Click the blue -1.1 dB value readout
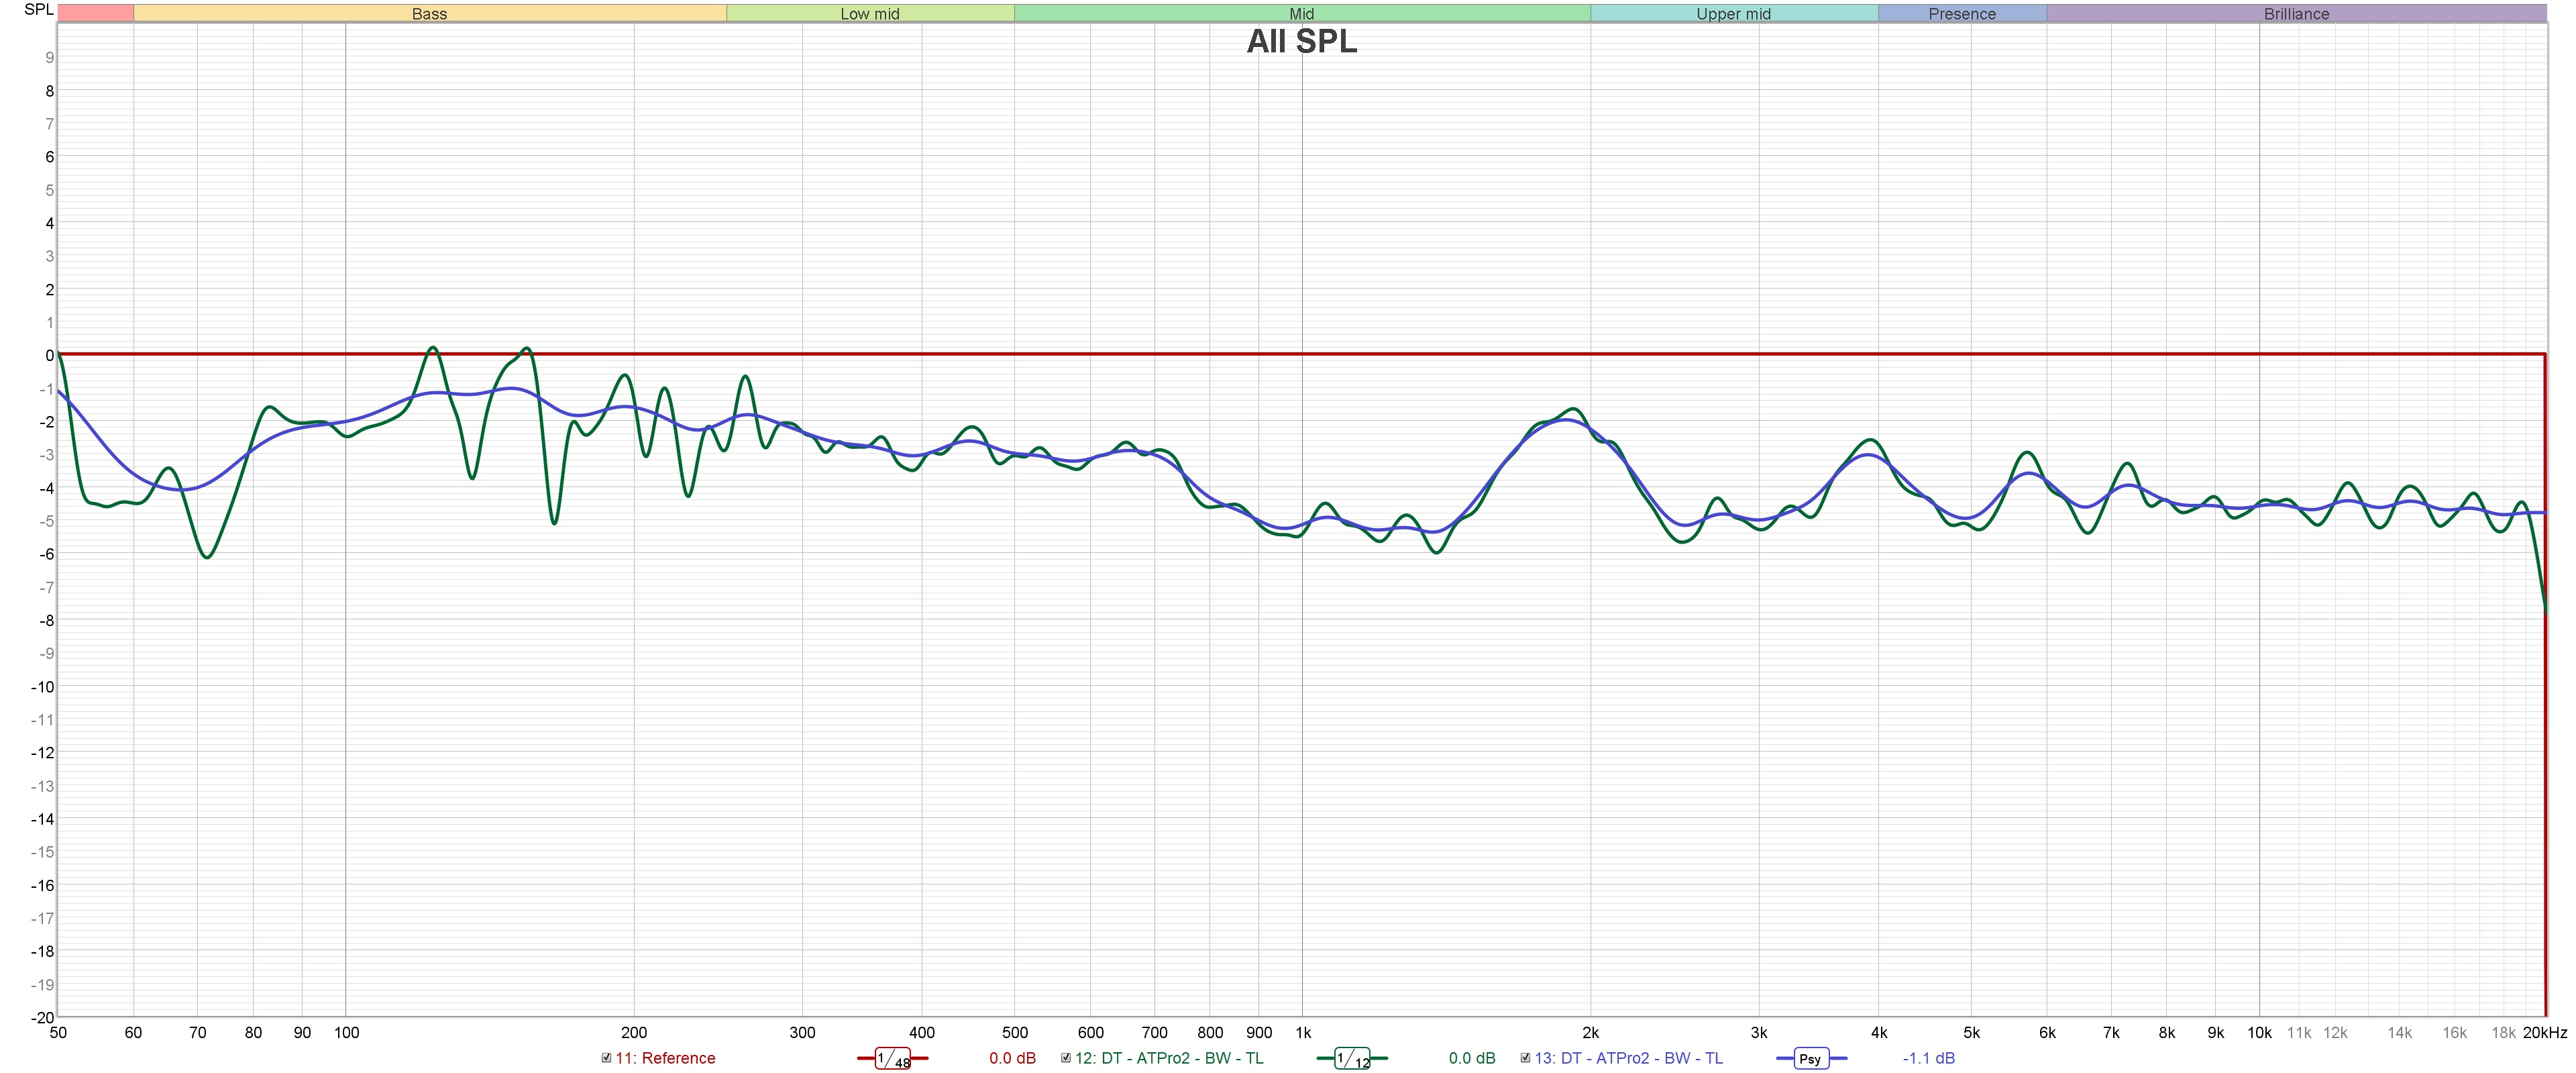 point(1928,1059)
